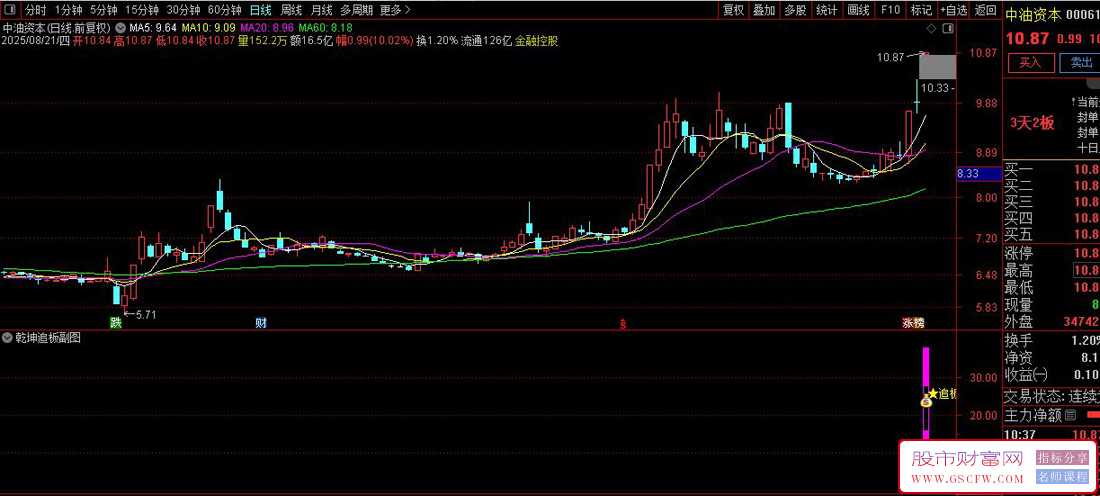The width and height of the screenshot is (1100, 496).
Task: Click the 外盘 34742 row
Action: point(1052,322)
